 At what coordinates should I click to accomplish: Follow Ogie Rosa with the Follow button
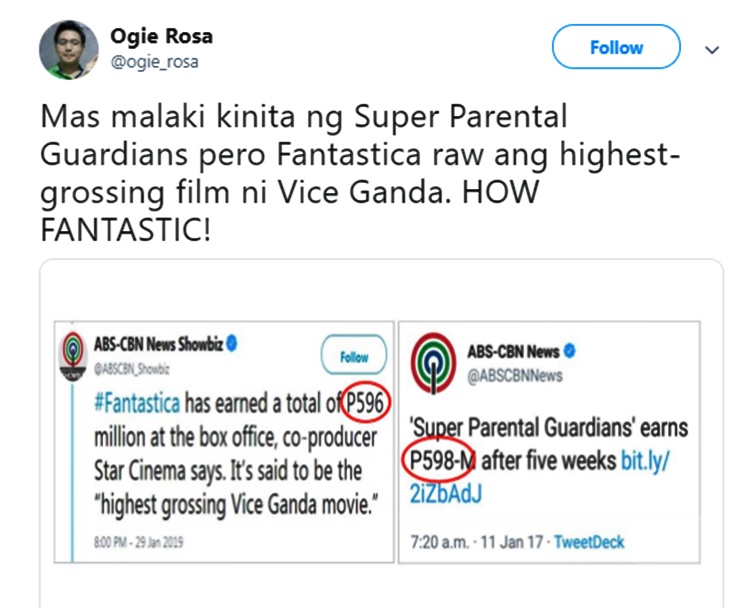point(615,47)
